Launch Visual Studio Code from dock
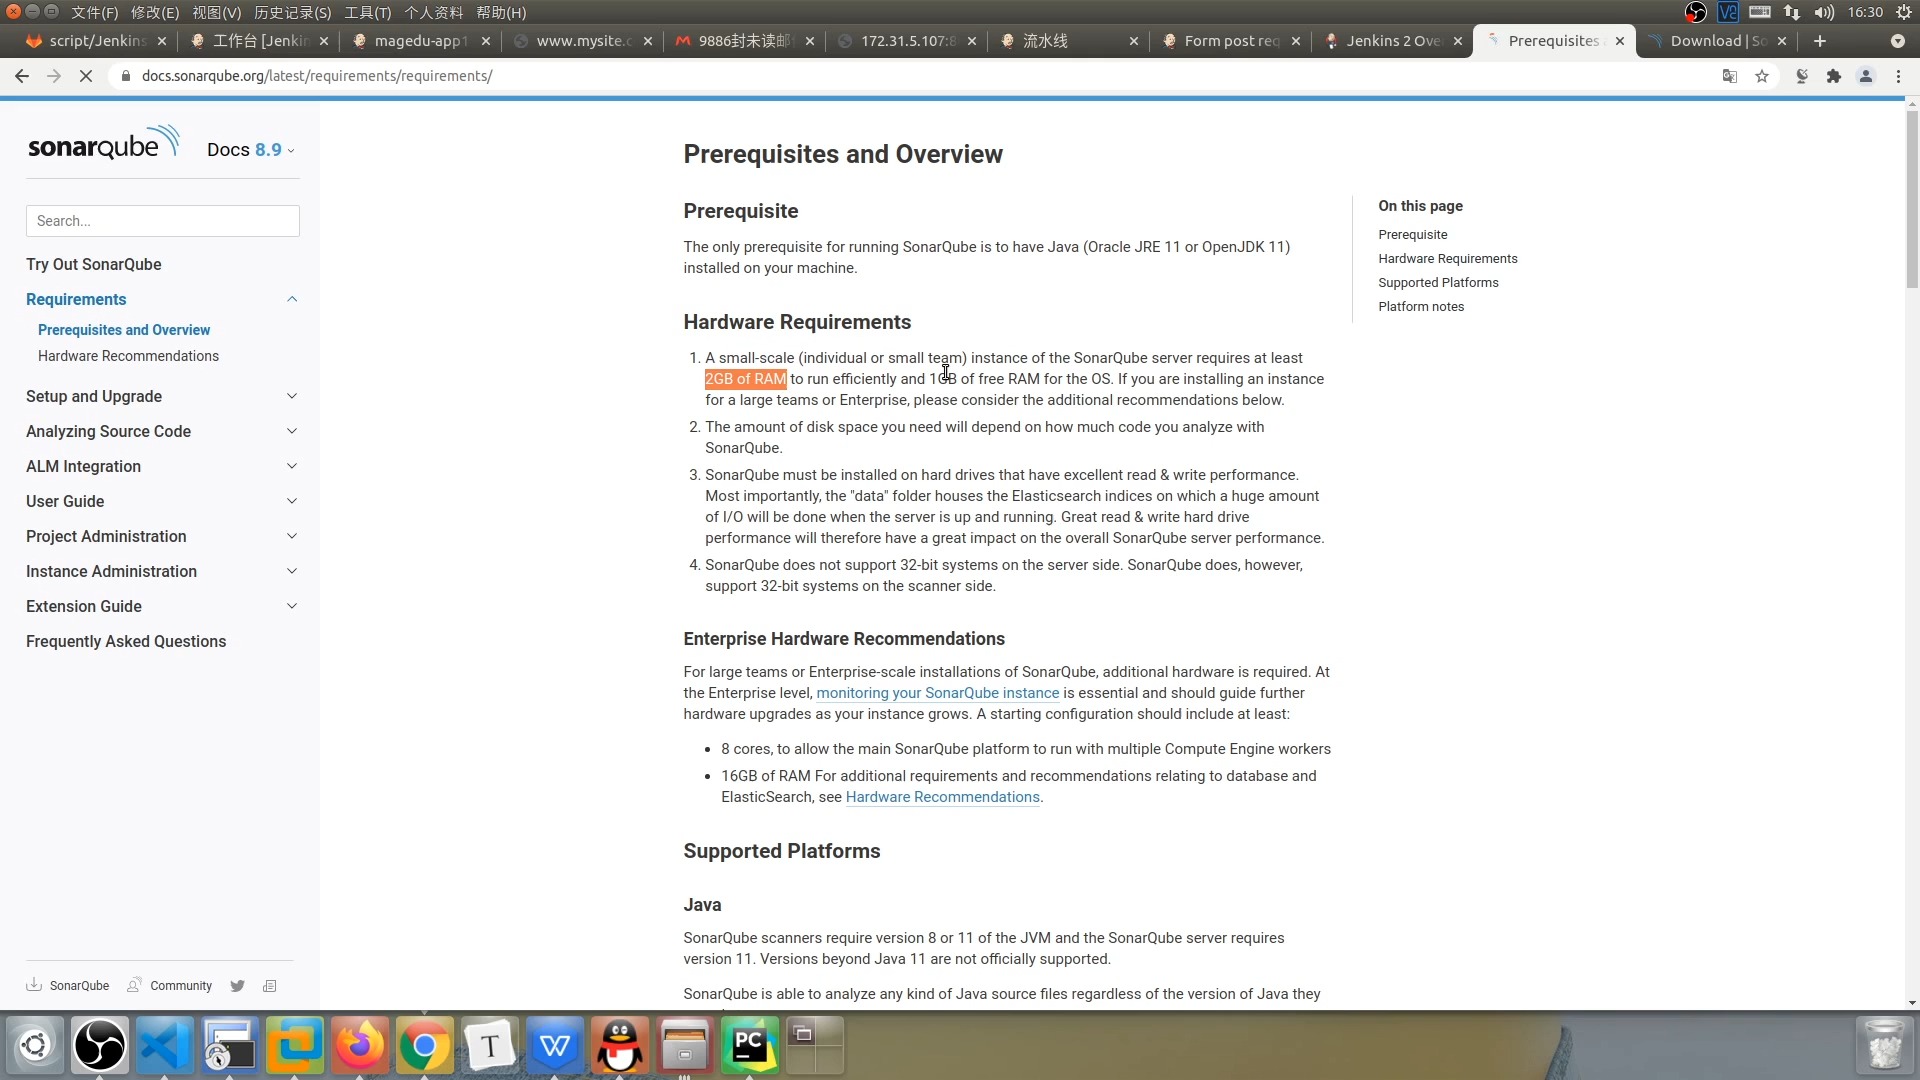Viewport: 1920px width, 1080px height. point(165,1046)
